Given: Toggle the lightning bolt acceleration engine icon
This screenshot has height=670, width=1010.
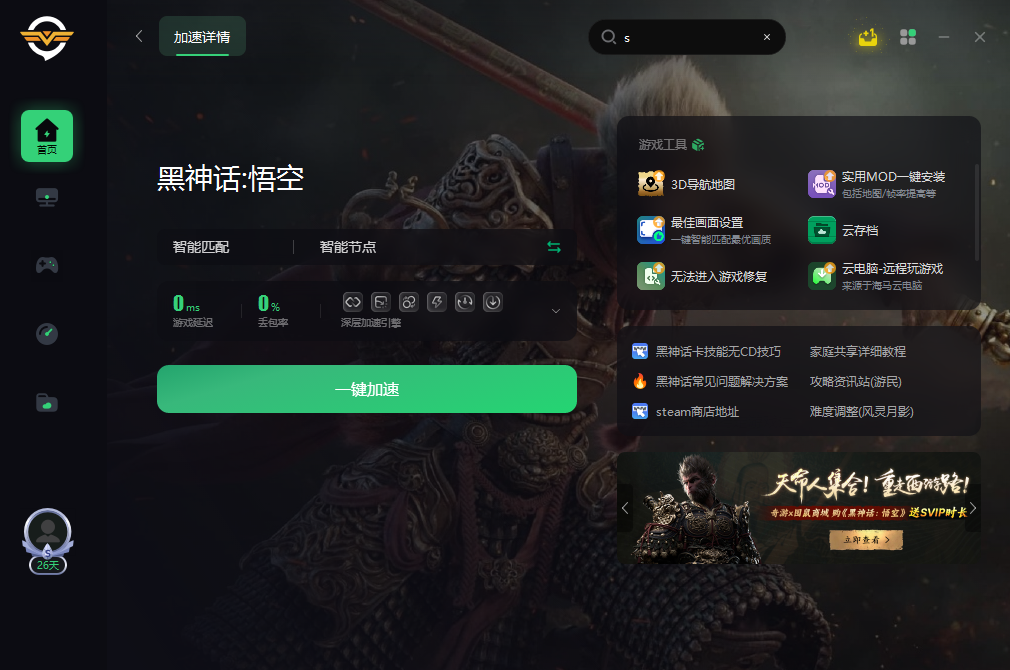Looking at the screenshot, I should coord(437,302).
